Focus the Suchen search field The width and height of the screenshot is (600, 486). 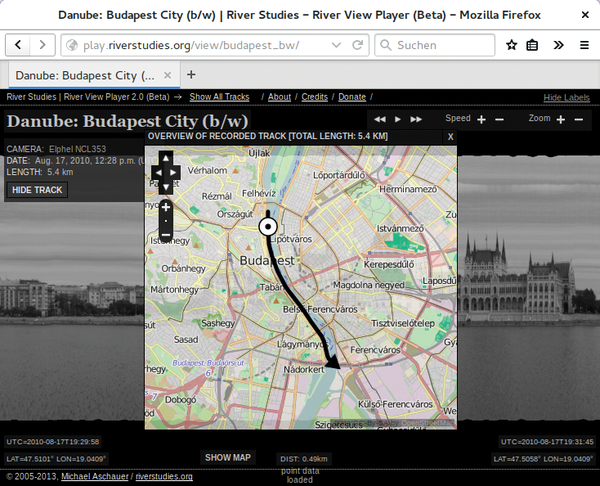tap(434, 45)
